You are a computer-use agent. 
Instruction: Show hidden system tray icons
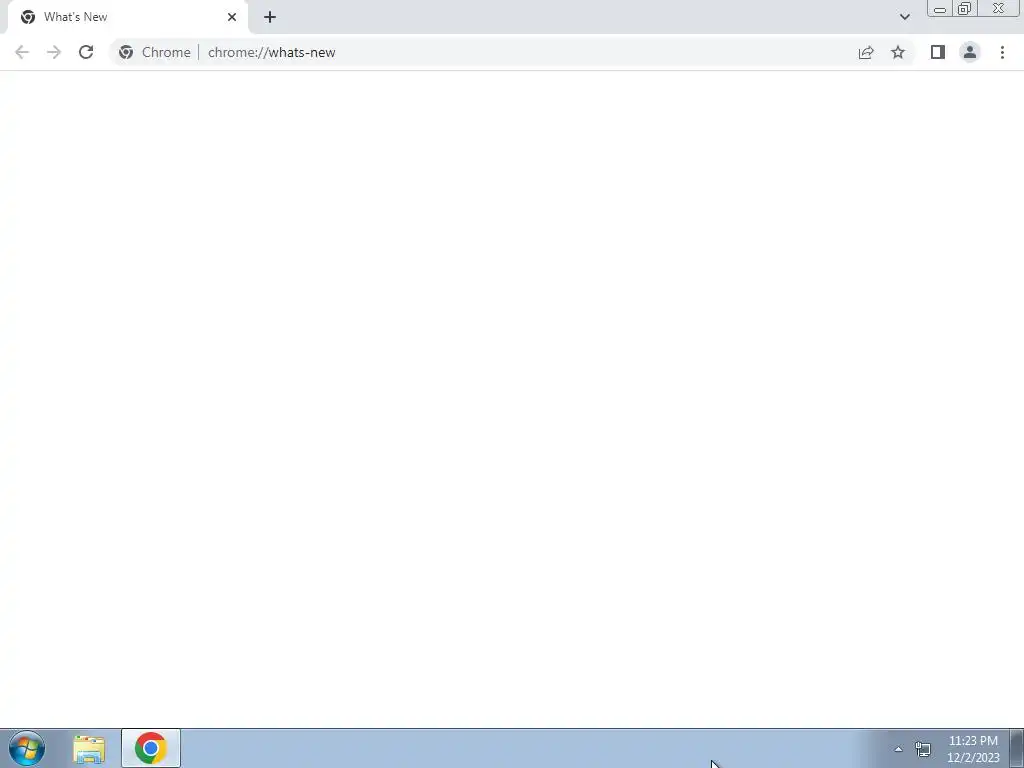click(x=899, y=749)
